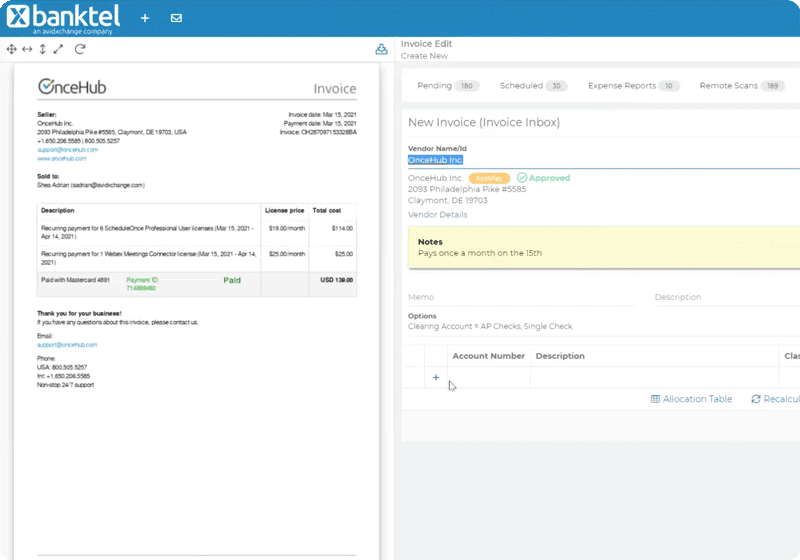Click the plus icon in the header

[145, 18]
